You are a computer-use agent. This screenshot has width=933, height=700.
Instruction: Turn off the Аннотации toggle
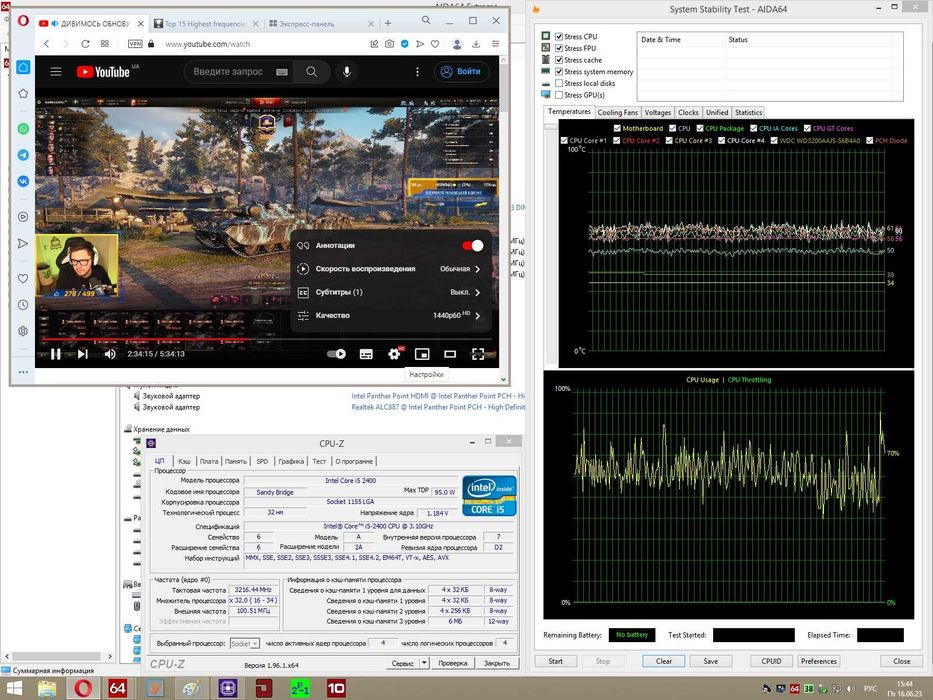472,245
